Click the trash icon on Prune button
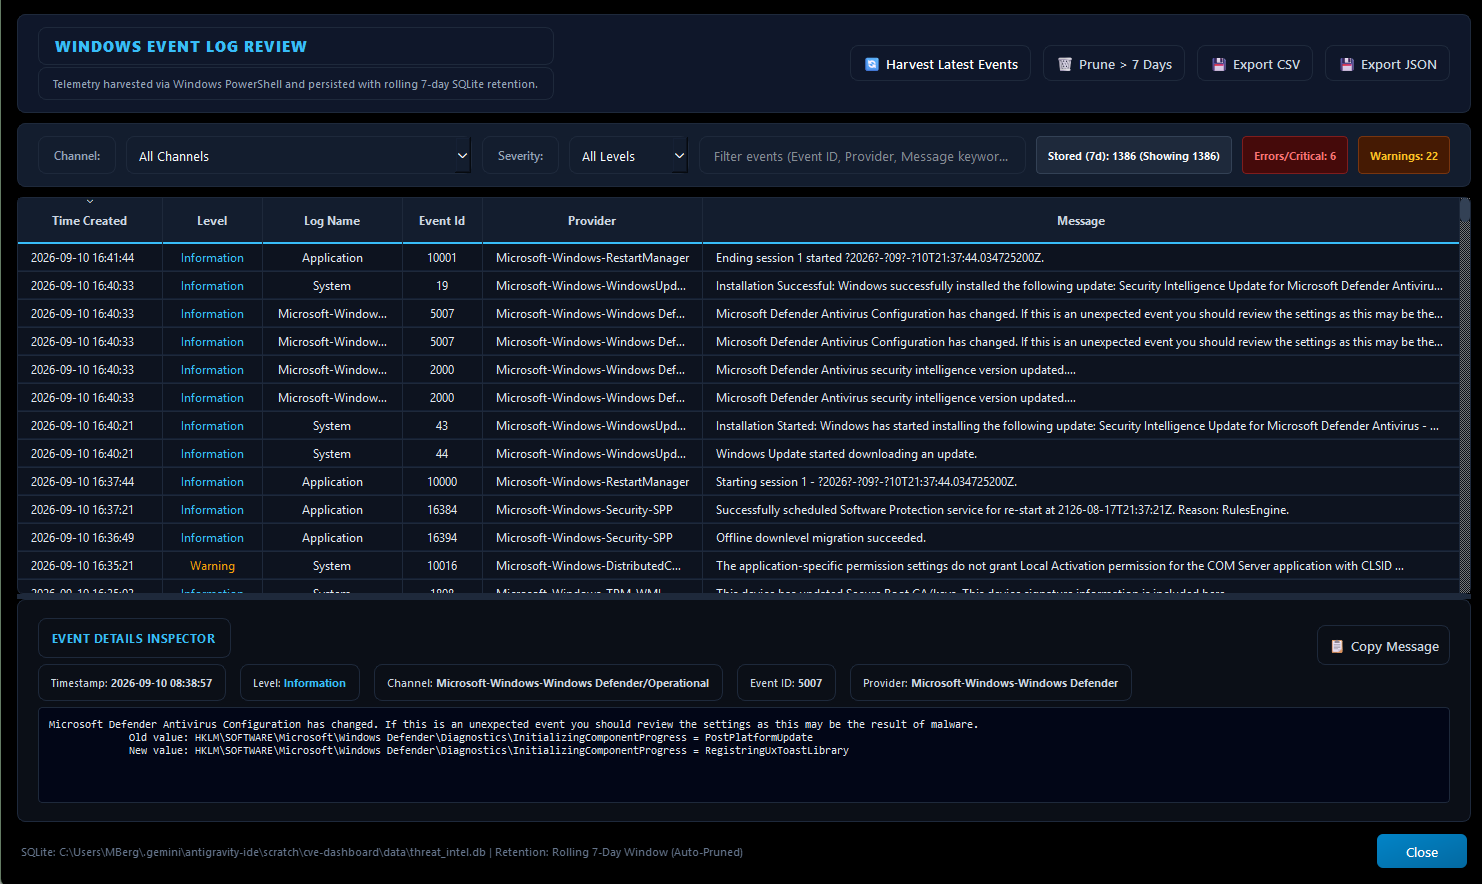The width and height of the screenshot is (1482, 884). 1065,64
